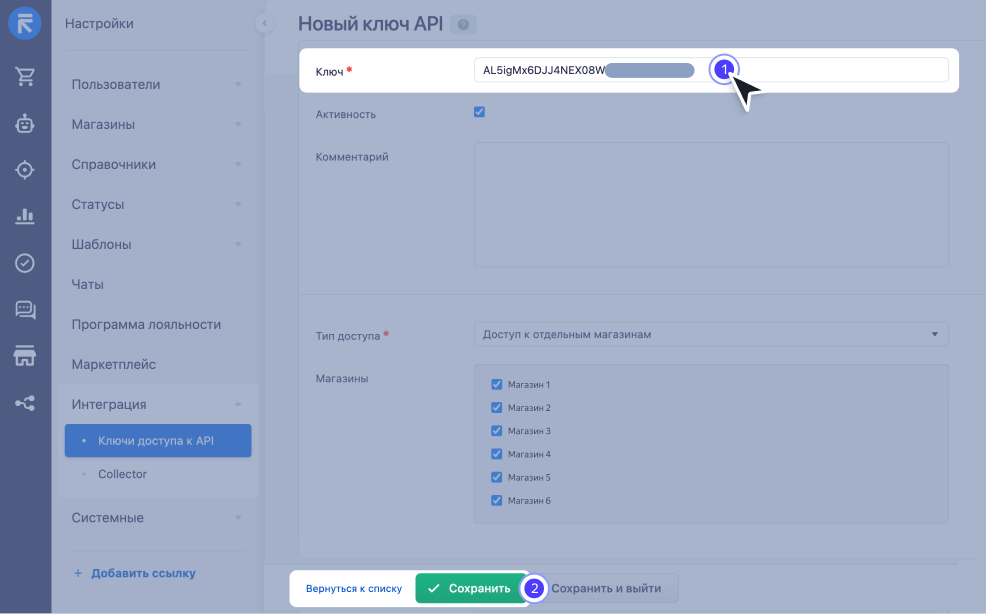The image size is (986, 614).
Task: Click the help question mark beside title
Action: point(463,25)
